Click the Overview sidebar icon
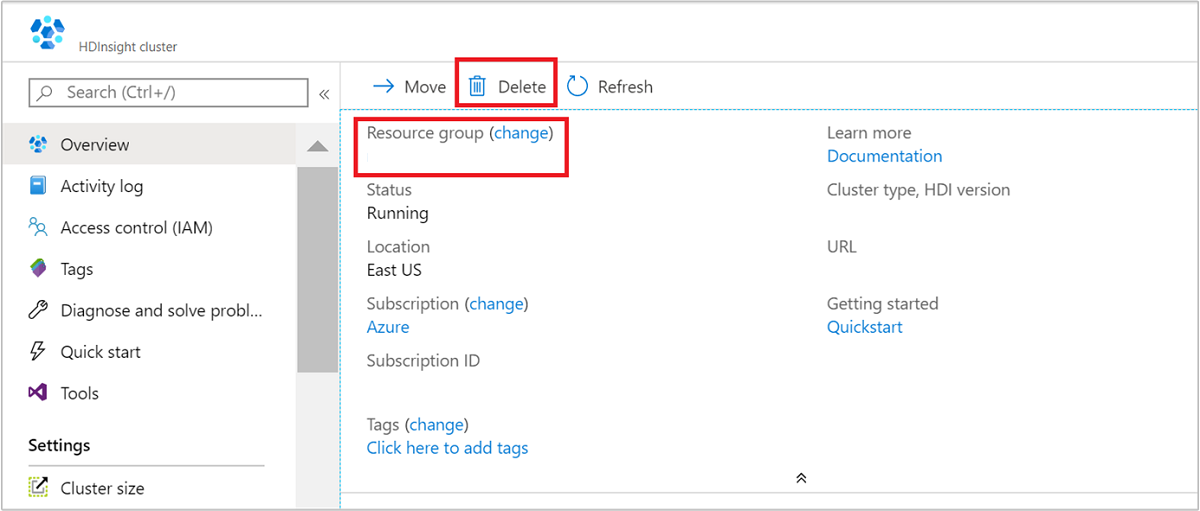1200x511 pixels. pos(38,145)
